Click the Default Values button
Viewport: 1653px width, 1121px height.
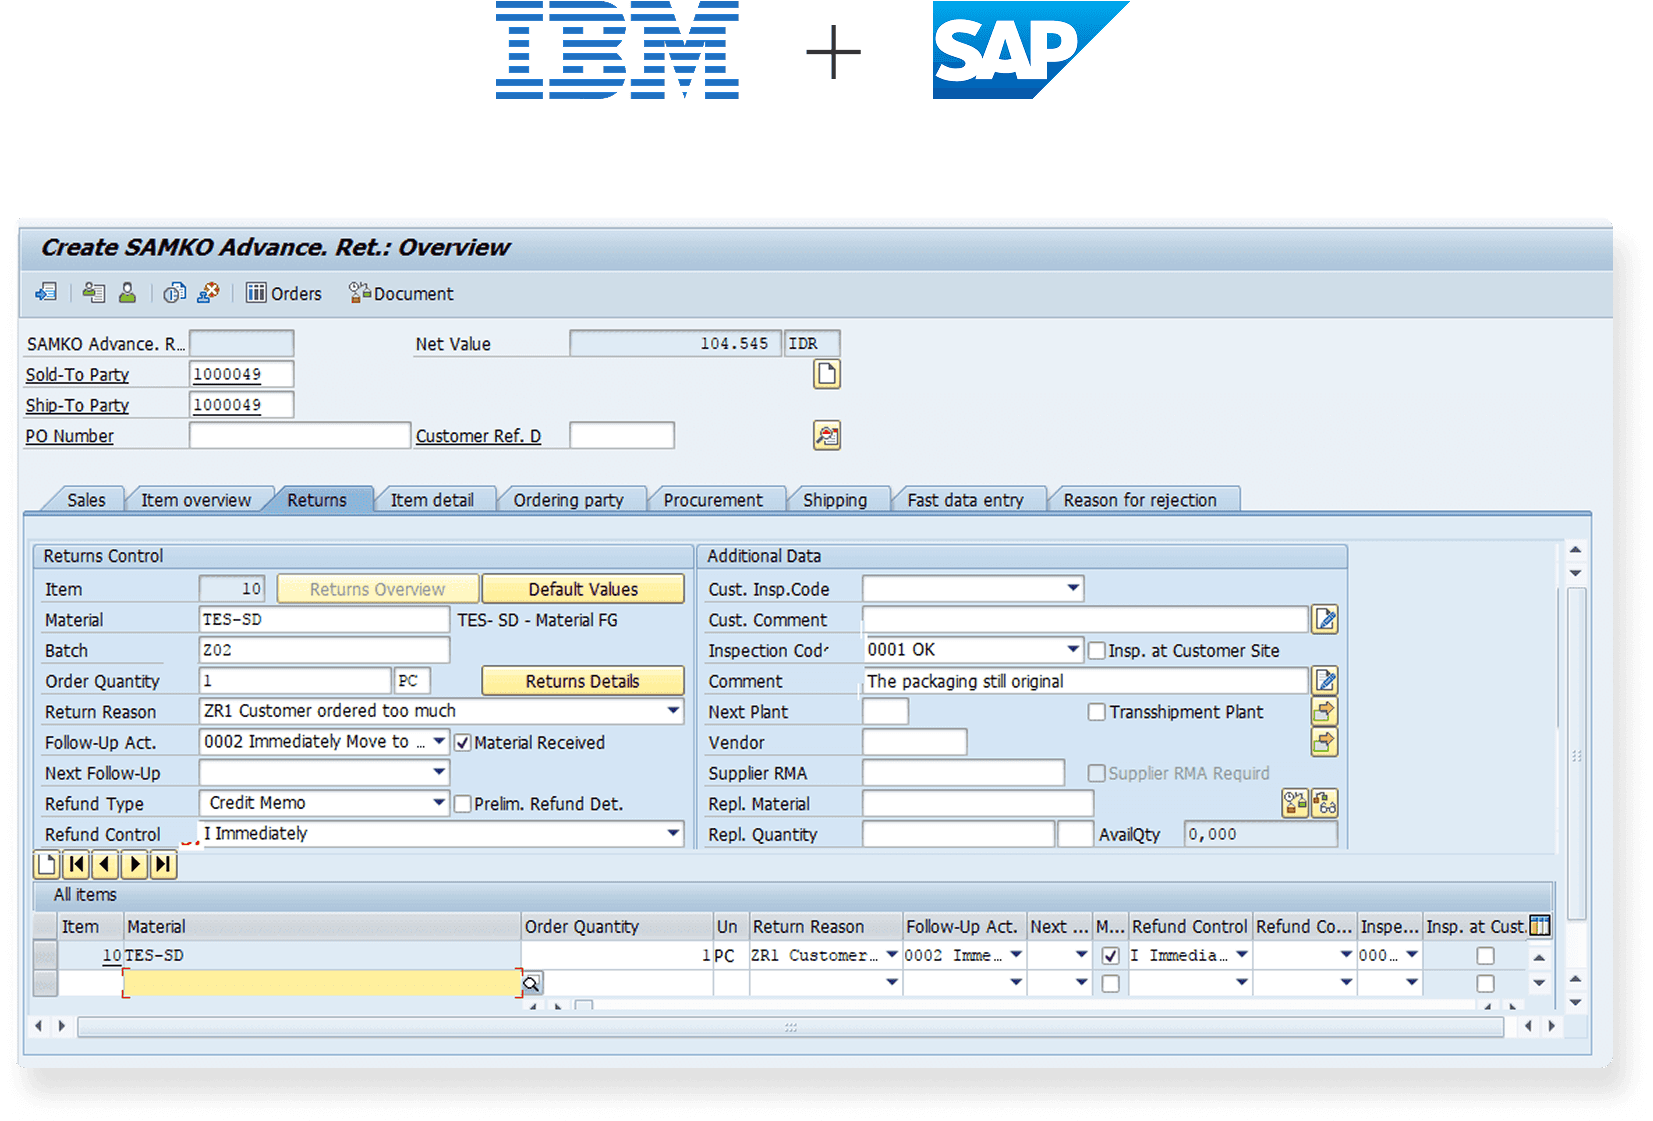[x=583, y=589]
